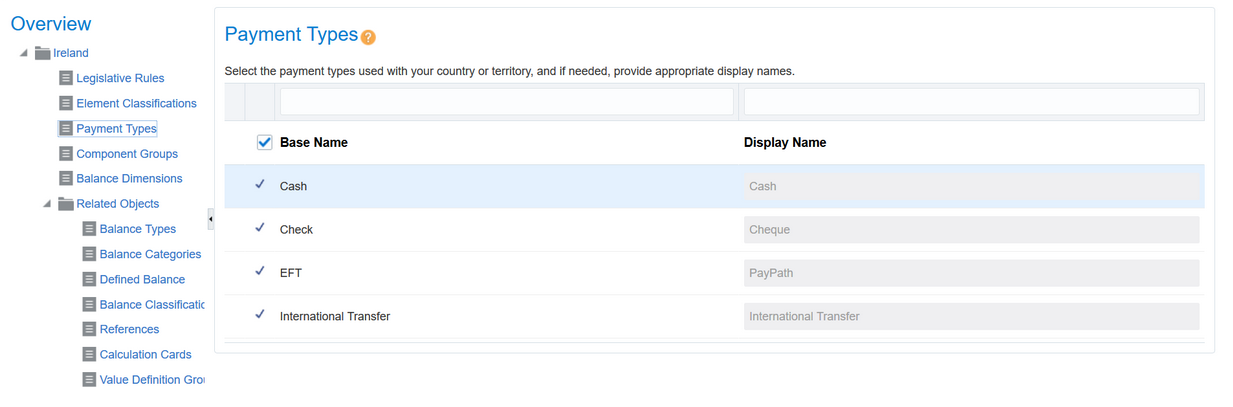Viewport: 1233px width, 407px height.
Task: Toggle the checkmark for the Check row
Action: pos(260,228)
